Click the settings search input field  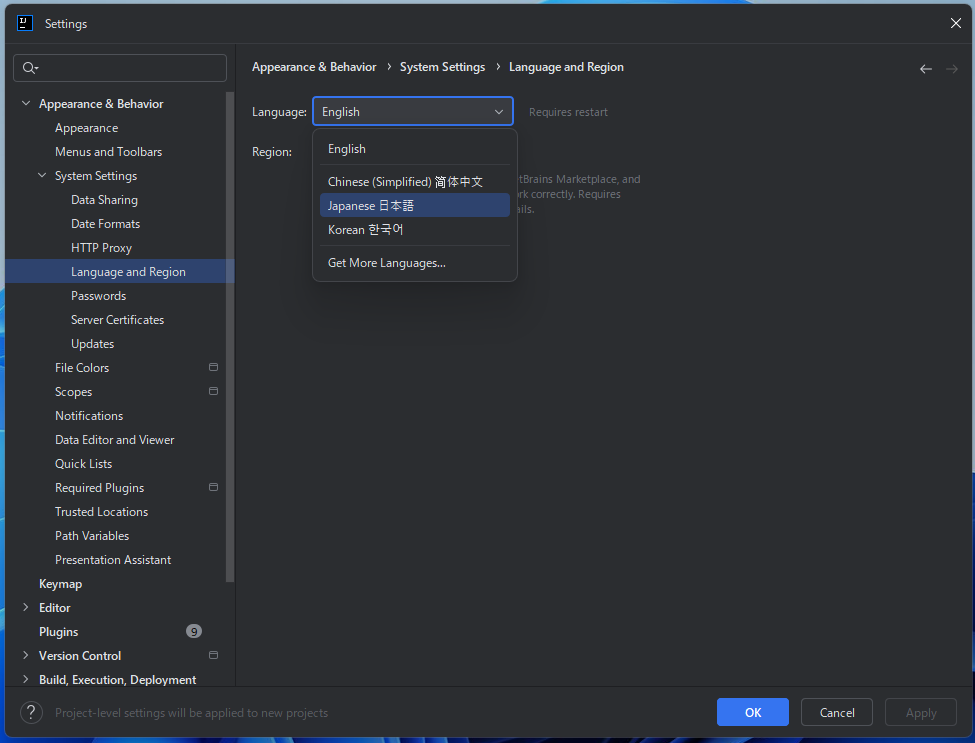[x=130, y=68]
